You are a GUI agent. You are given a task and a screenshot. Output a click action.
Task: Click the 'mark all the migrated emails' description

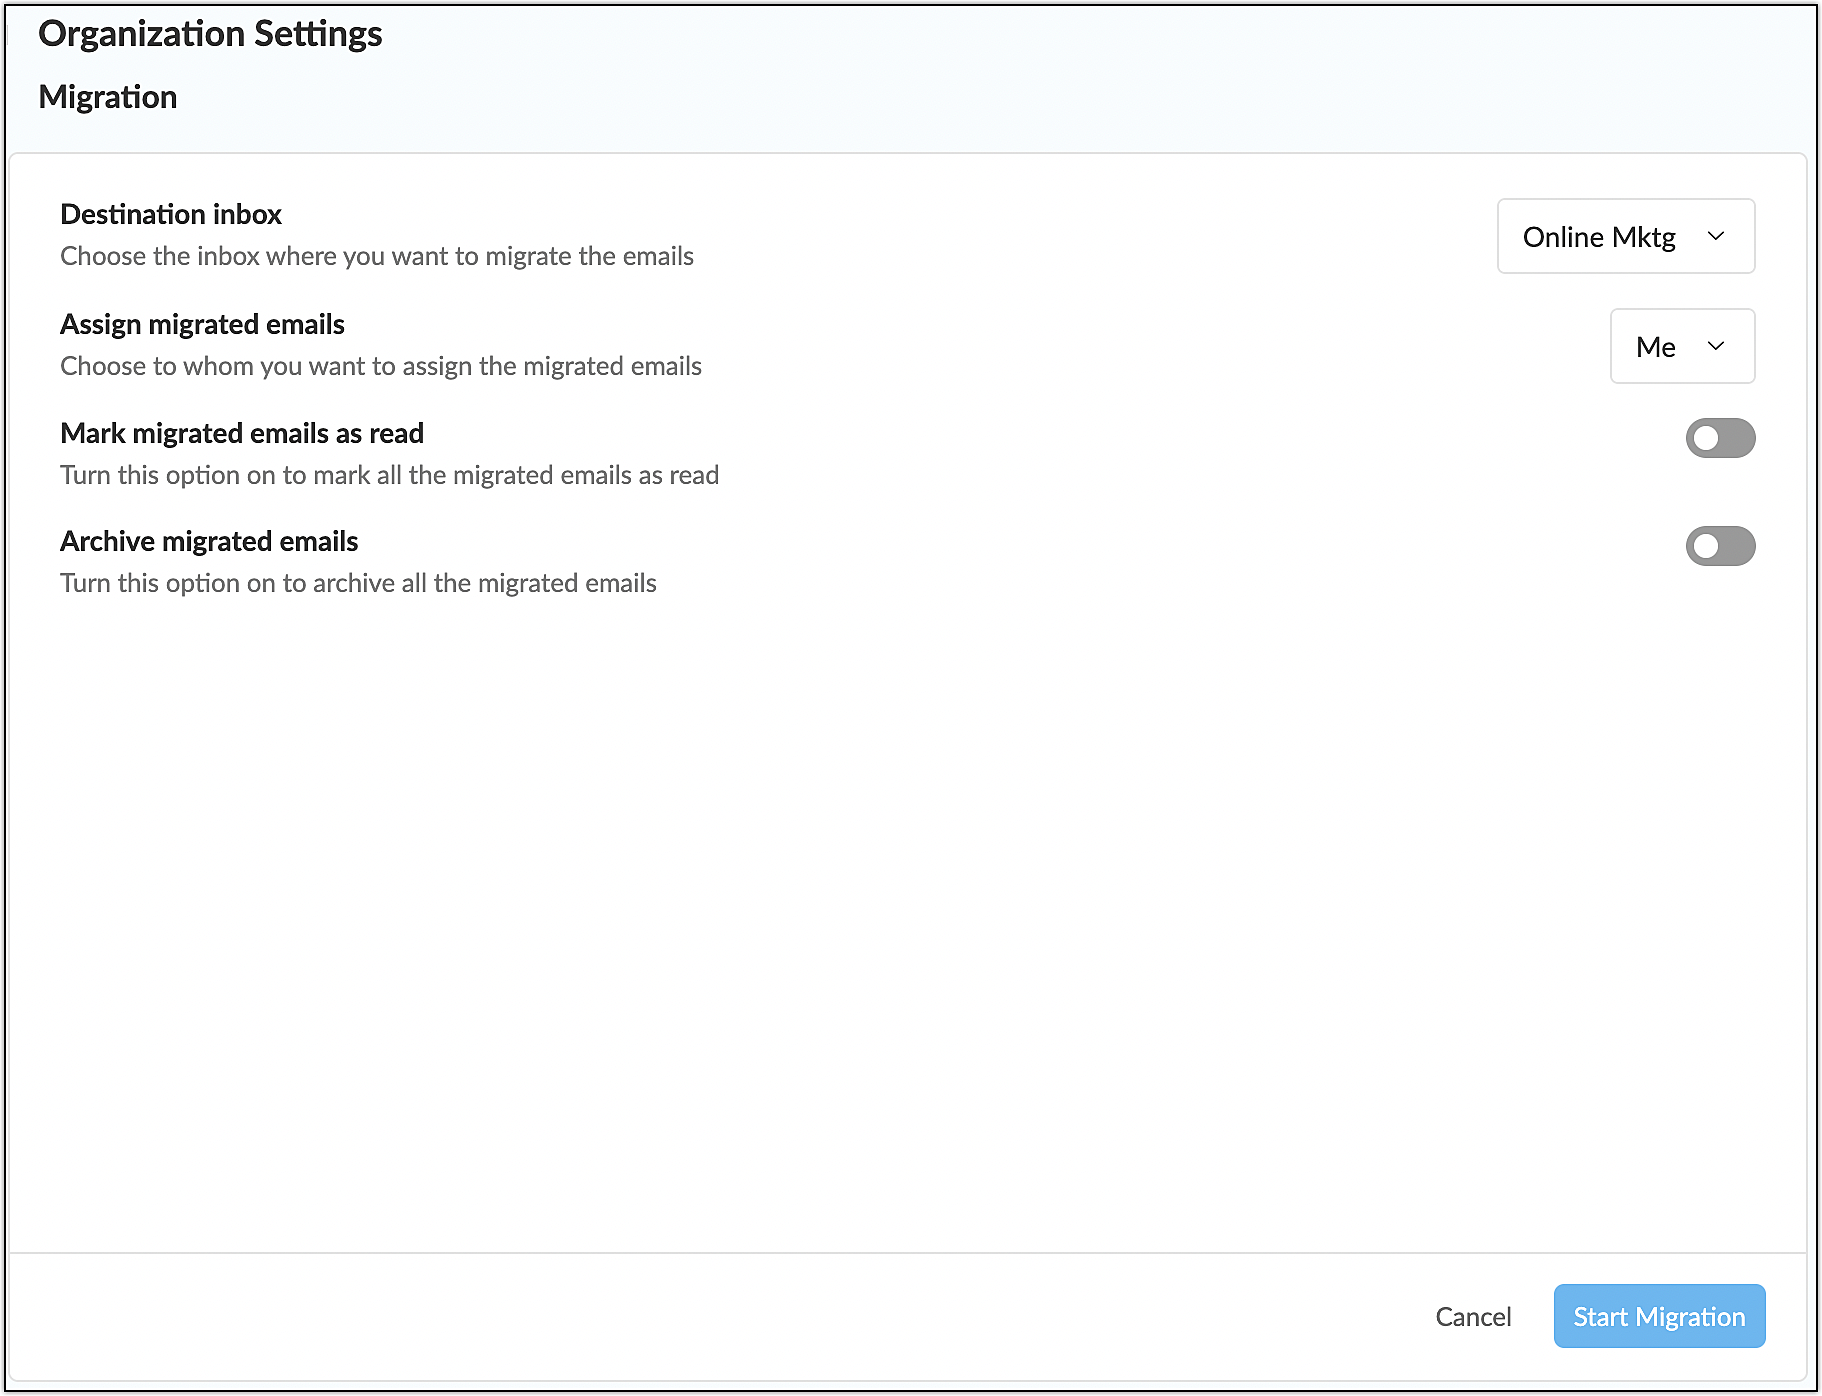[x=390, y=475]
